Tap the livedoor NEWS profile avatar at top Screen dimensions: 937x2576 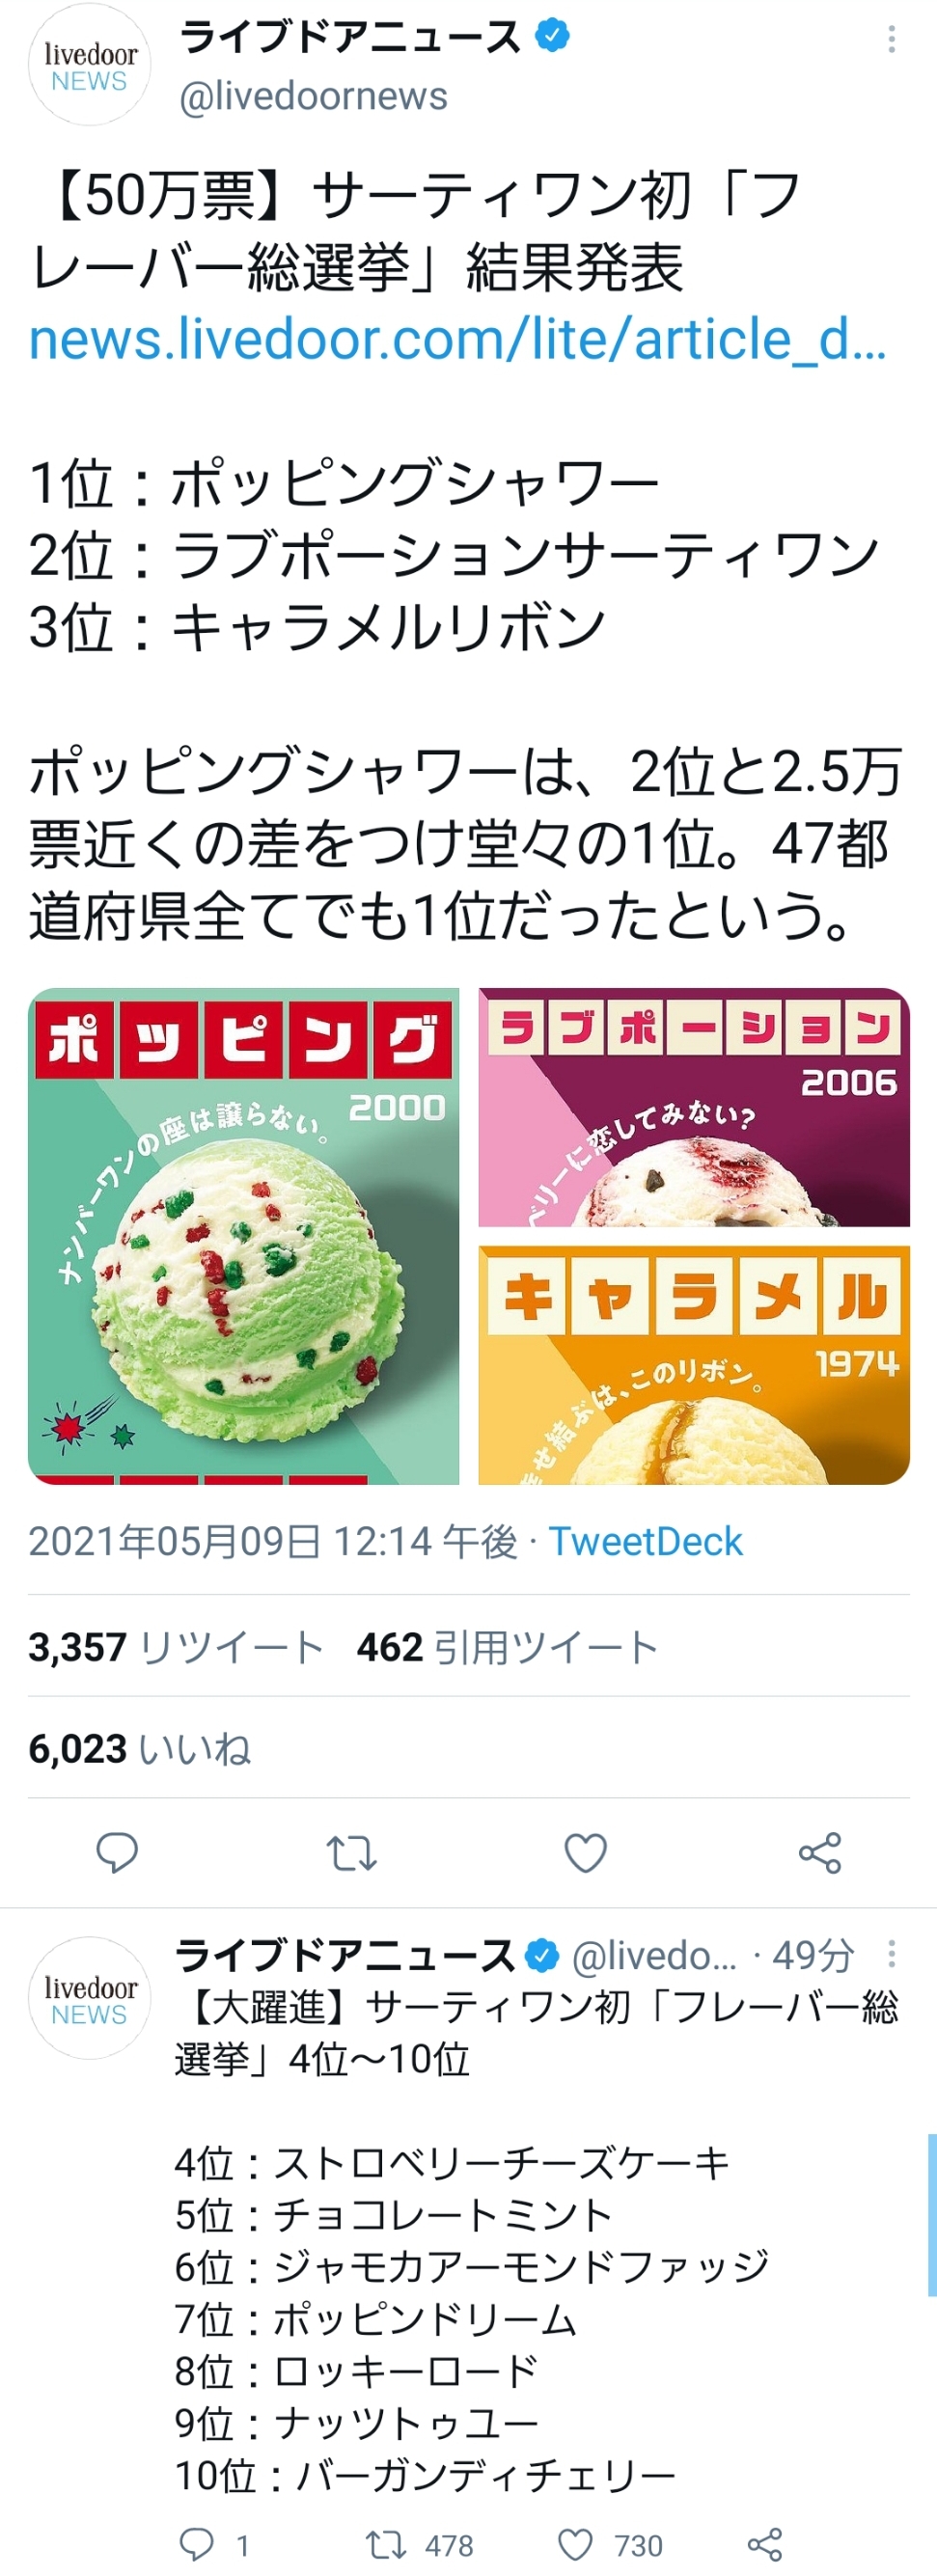click(89, 66)
